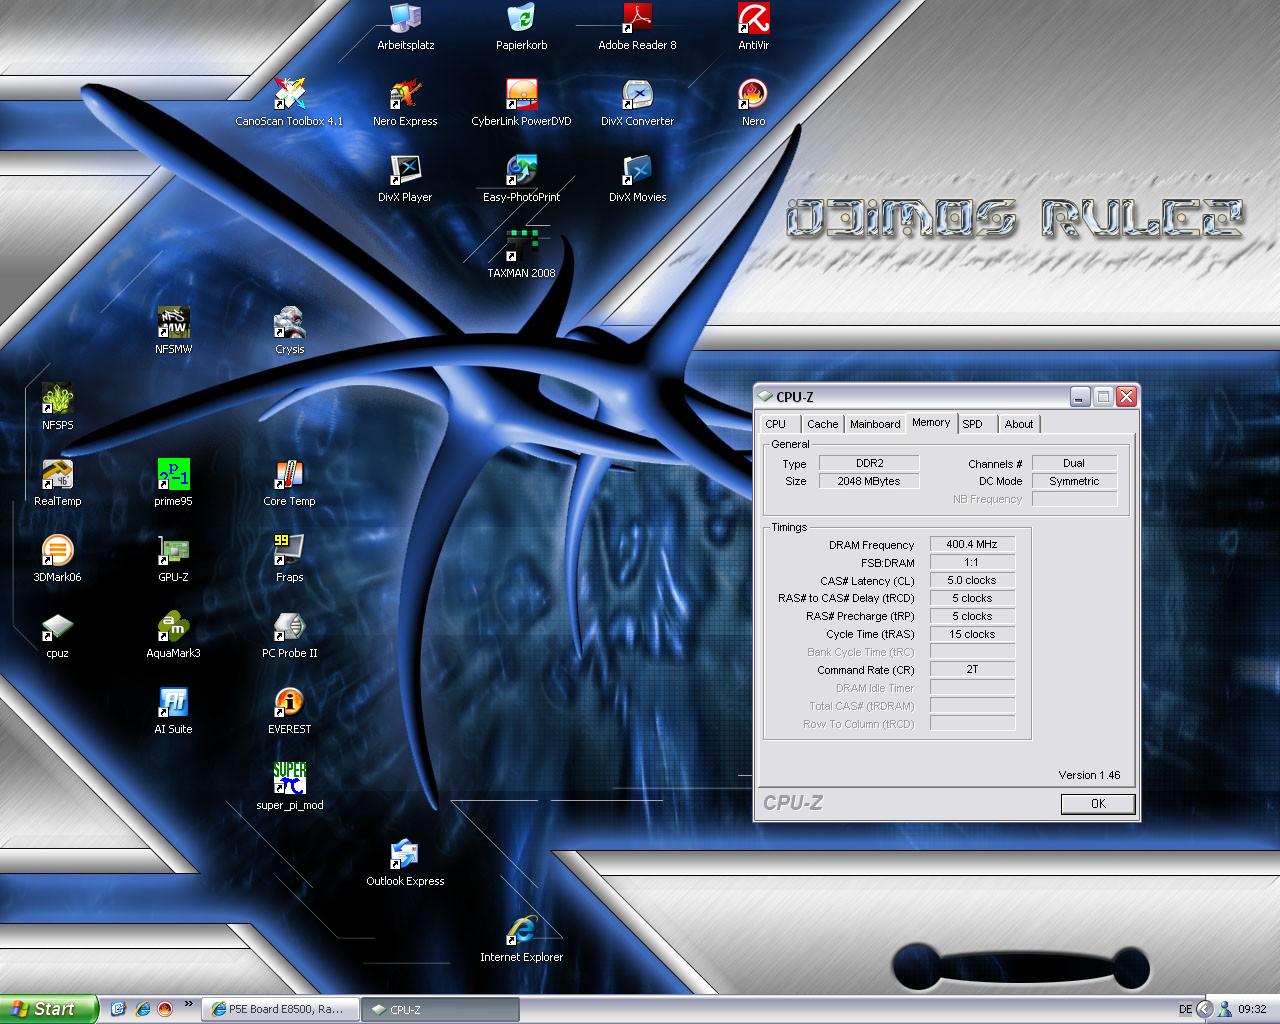1280x1024 pixels.
Task: Launch Easy-PhotoPrint from desktop
Action: click(x=521, y=179)
